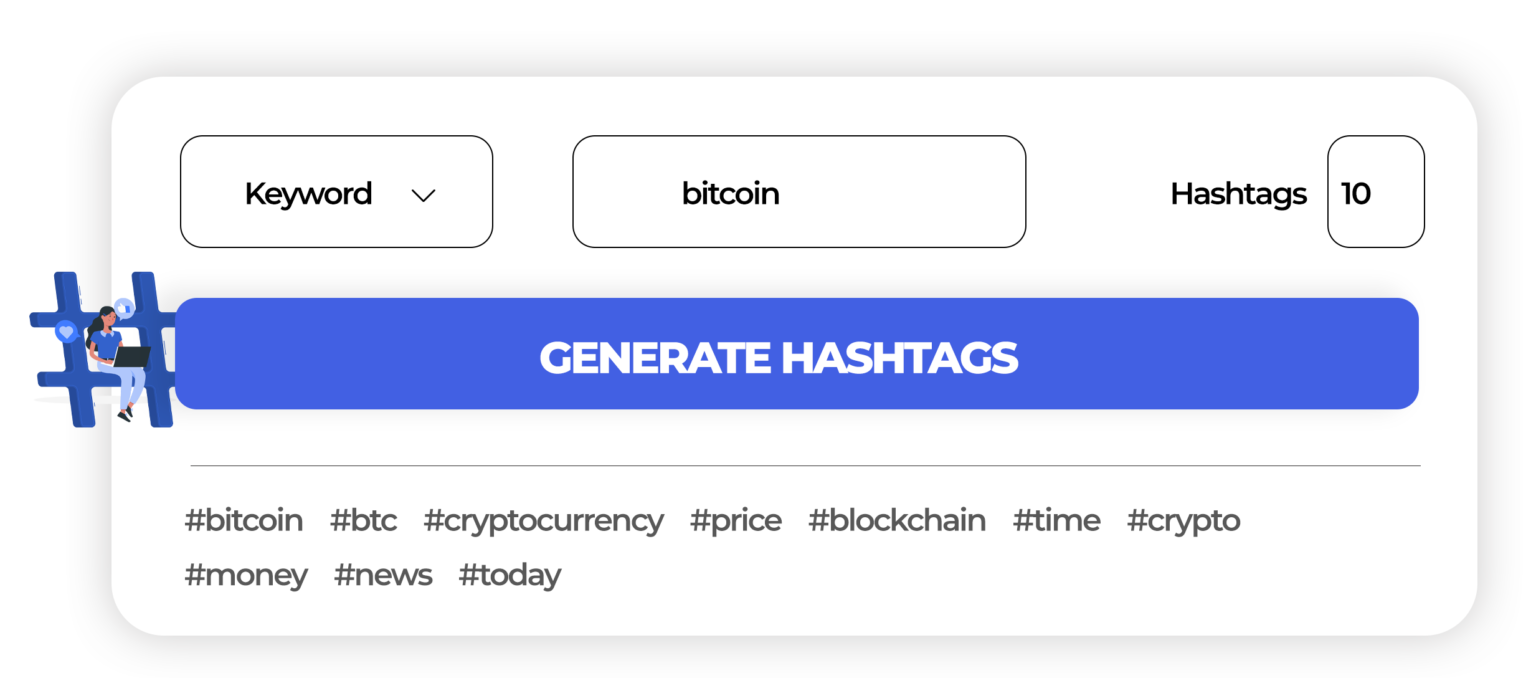Pick the #blockchain hashtag
This screenshot has width=1536, height=678.
896,521
